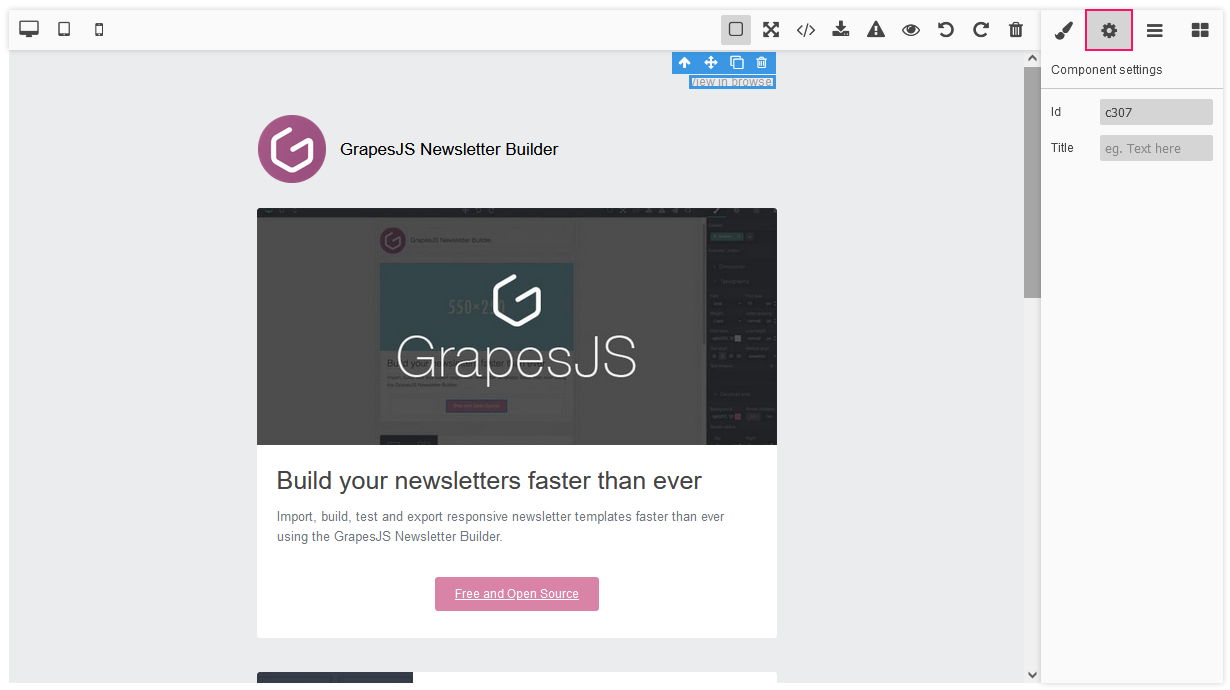The width and height of the screenshot is (1230, 690).
Task: Toggle images warning icon
Action: [876, 30]
